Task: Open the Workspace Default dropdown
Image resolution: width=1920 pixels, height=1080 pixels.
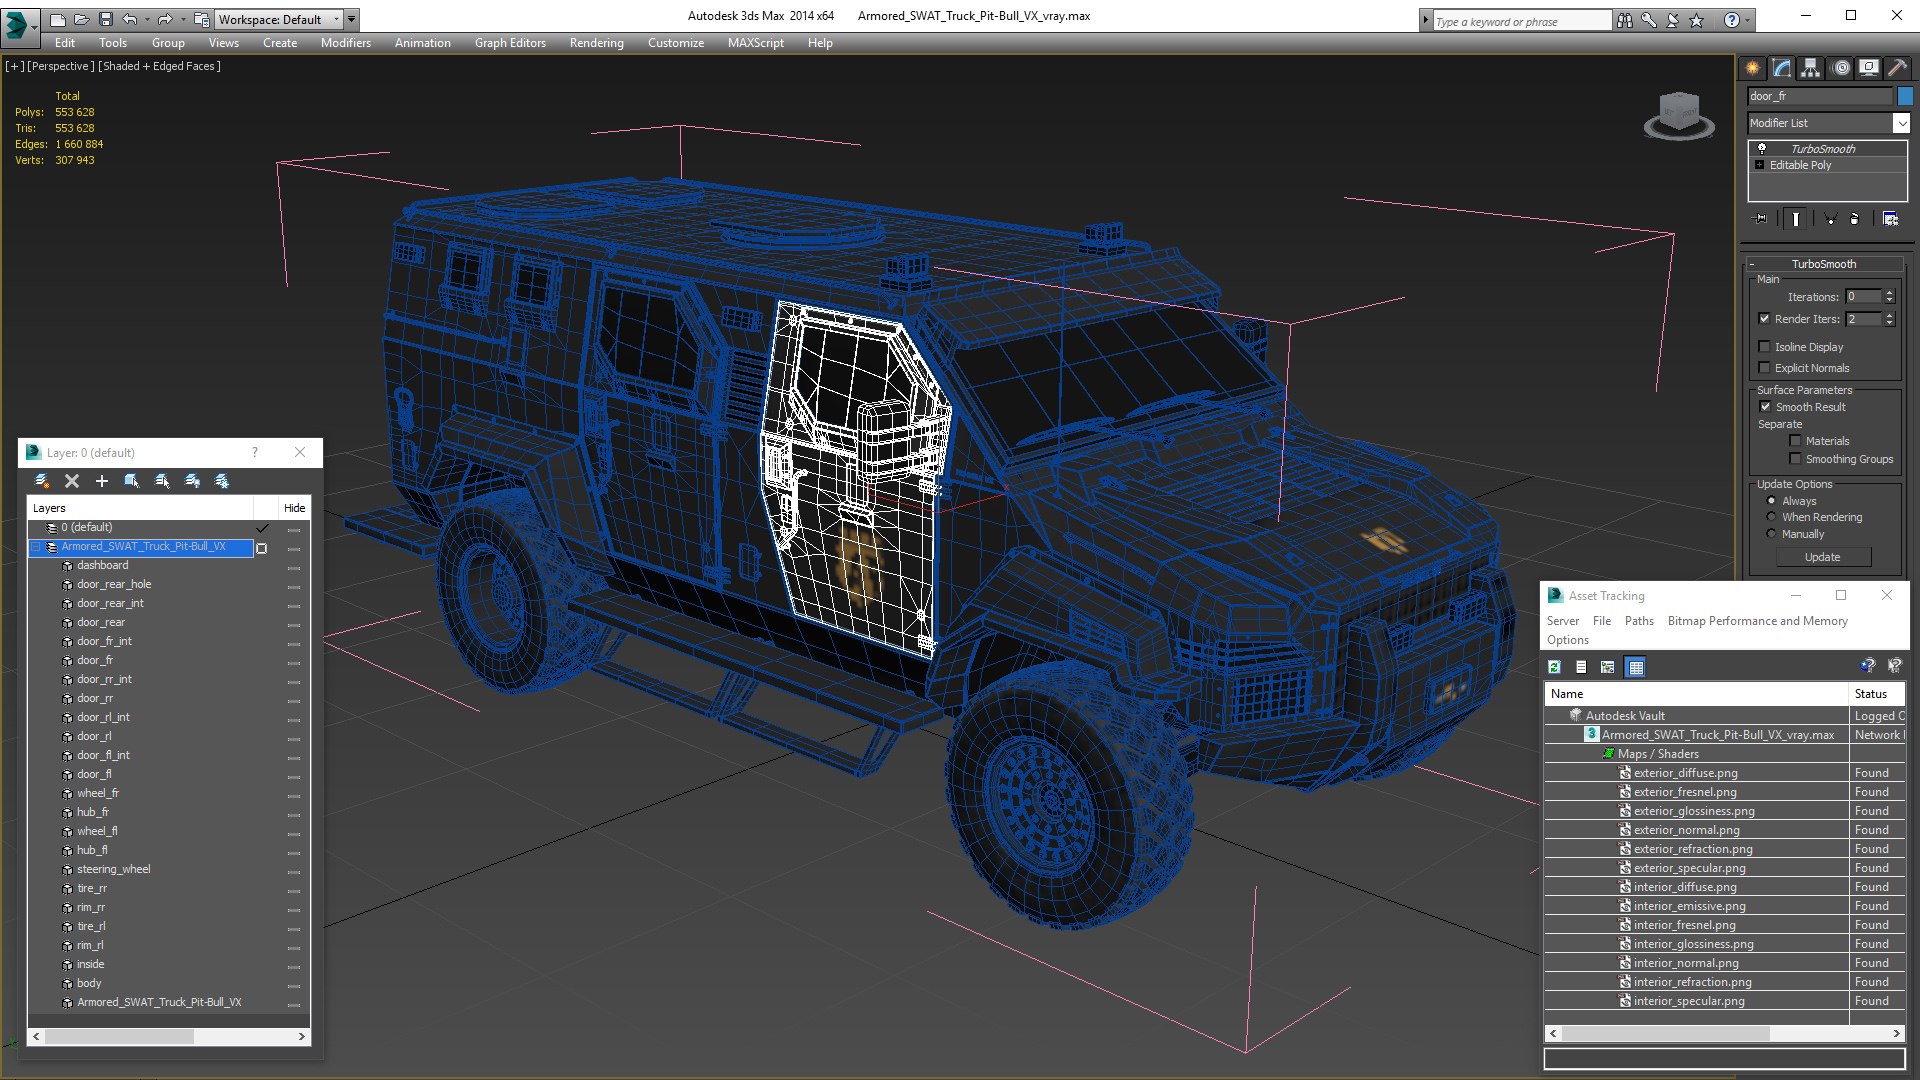Action: tap(279, 19)
